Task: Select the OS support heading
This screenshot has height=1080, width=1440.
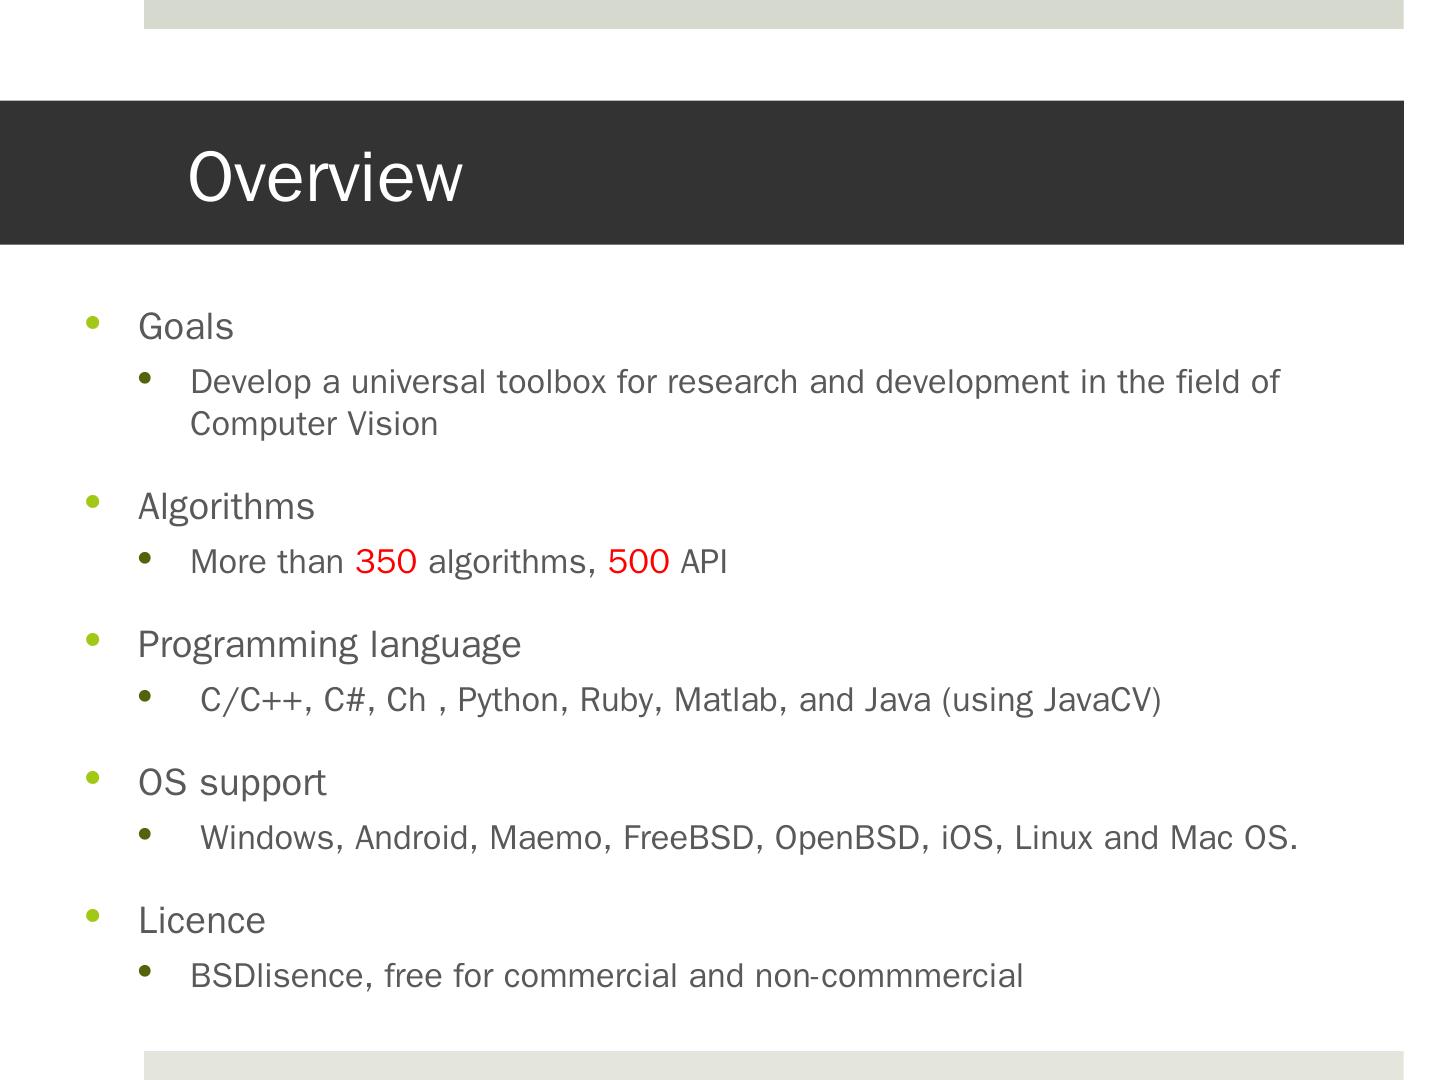Action: coord(232,783)
